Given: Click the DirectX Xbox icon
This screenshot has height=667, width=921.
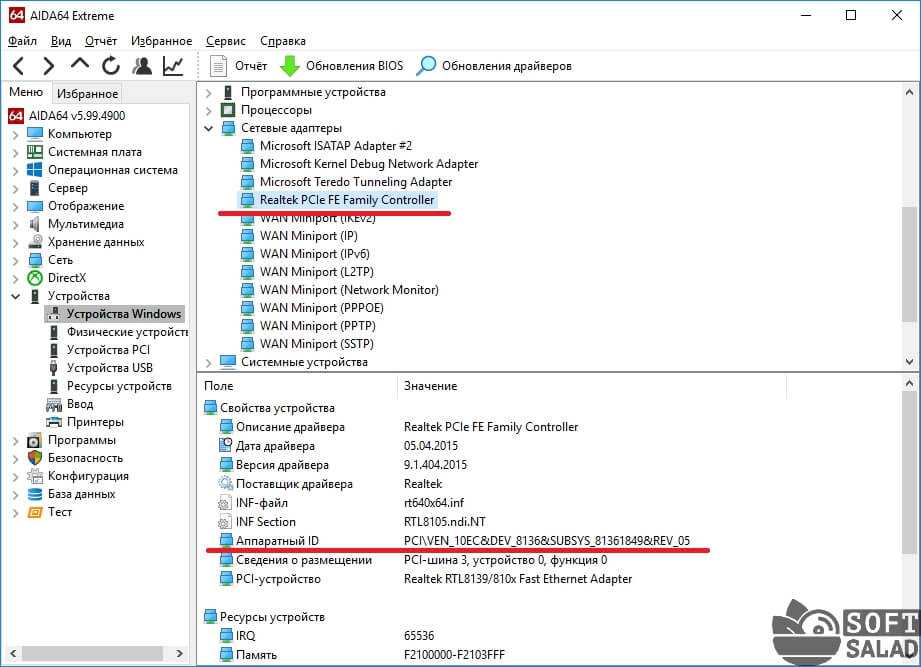Looking at the screenshot, I should pos(35,278).
